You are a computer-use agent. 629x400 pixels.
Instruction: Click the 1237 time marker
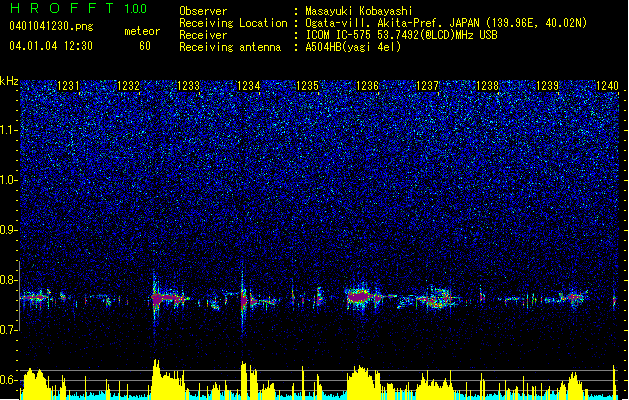[x=428, y=85]
